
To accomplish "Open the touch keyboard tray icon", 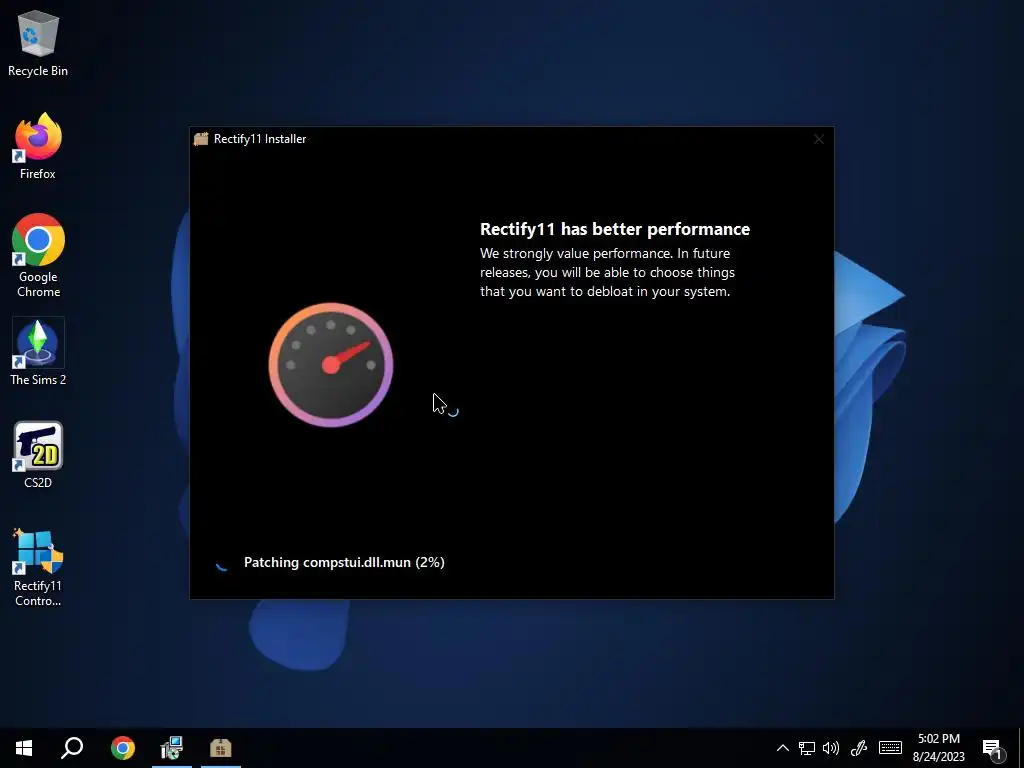I will [x=890, y=748].
